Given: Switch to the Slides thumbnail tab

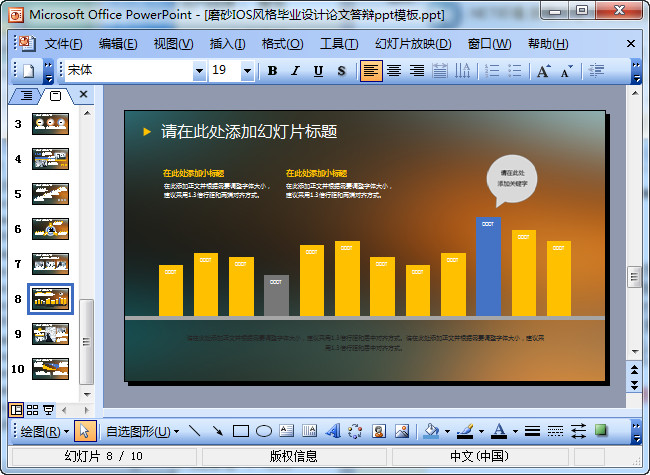Looking at the screenshot, I should click(x=55, y=96).
